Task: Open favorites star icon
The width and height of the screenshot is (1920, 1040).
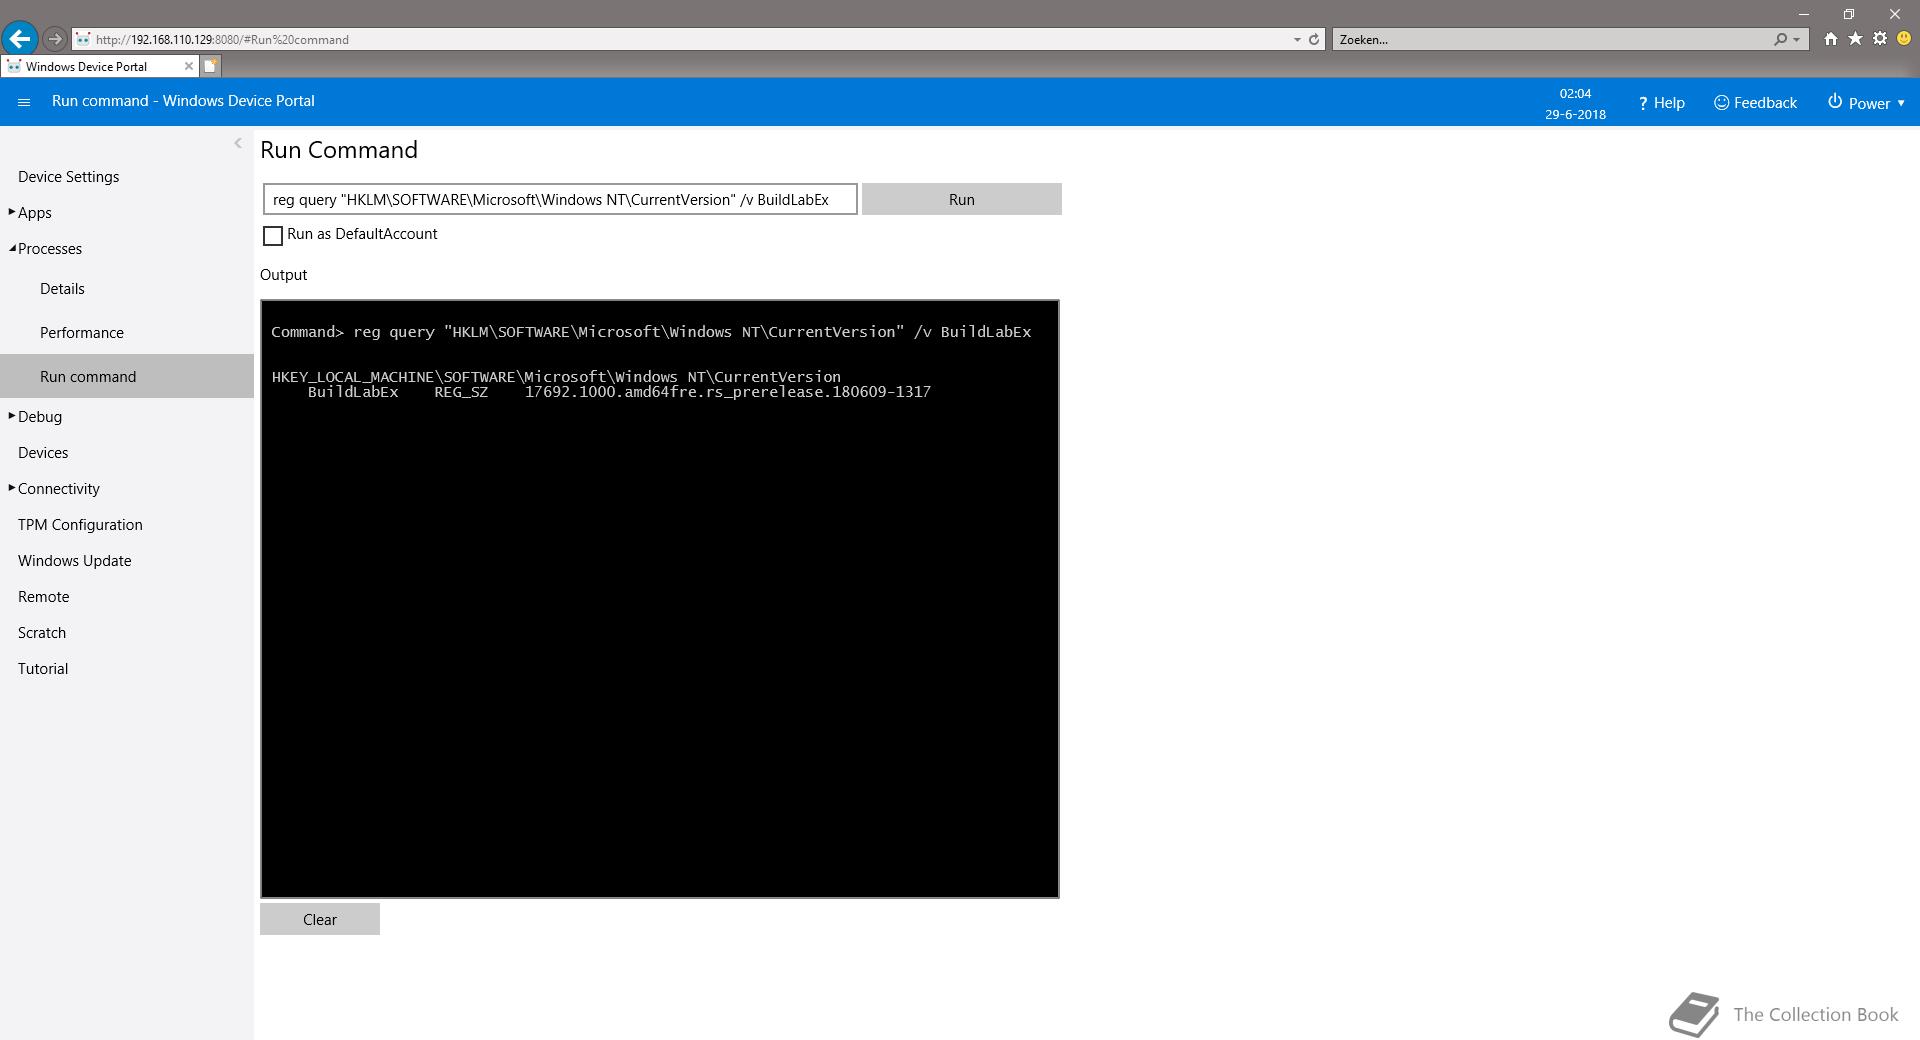Action: point(1855,39)
